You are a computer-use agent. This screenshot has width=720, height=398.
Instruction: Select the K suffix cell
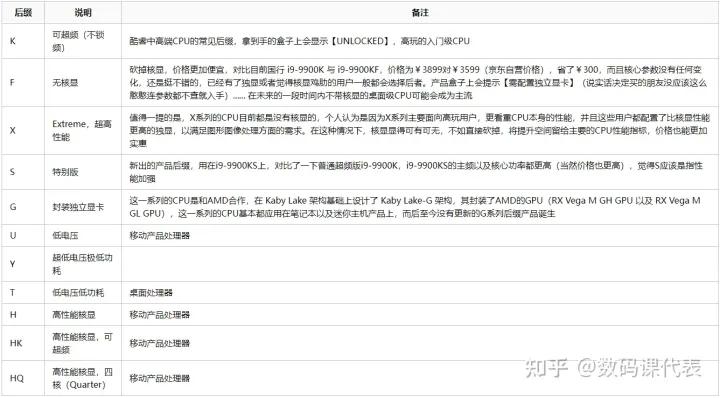23,41
